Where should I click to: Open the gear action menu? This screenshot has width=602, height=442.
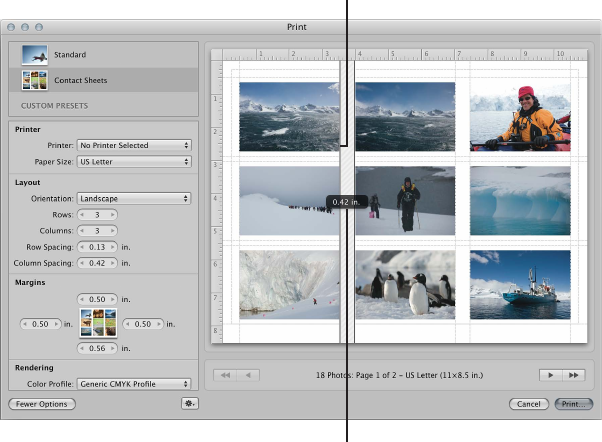189,404
